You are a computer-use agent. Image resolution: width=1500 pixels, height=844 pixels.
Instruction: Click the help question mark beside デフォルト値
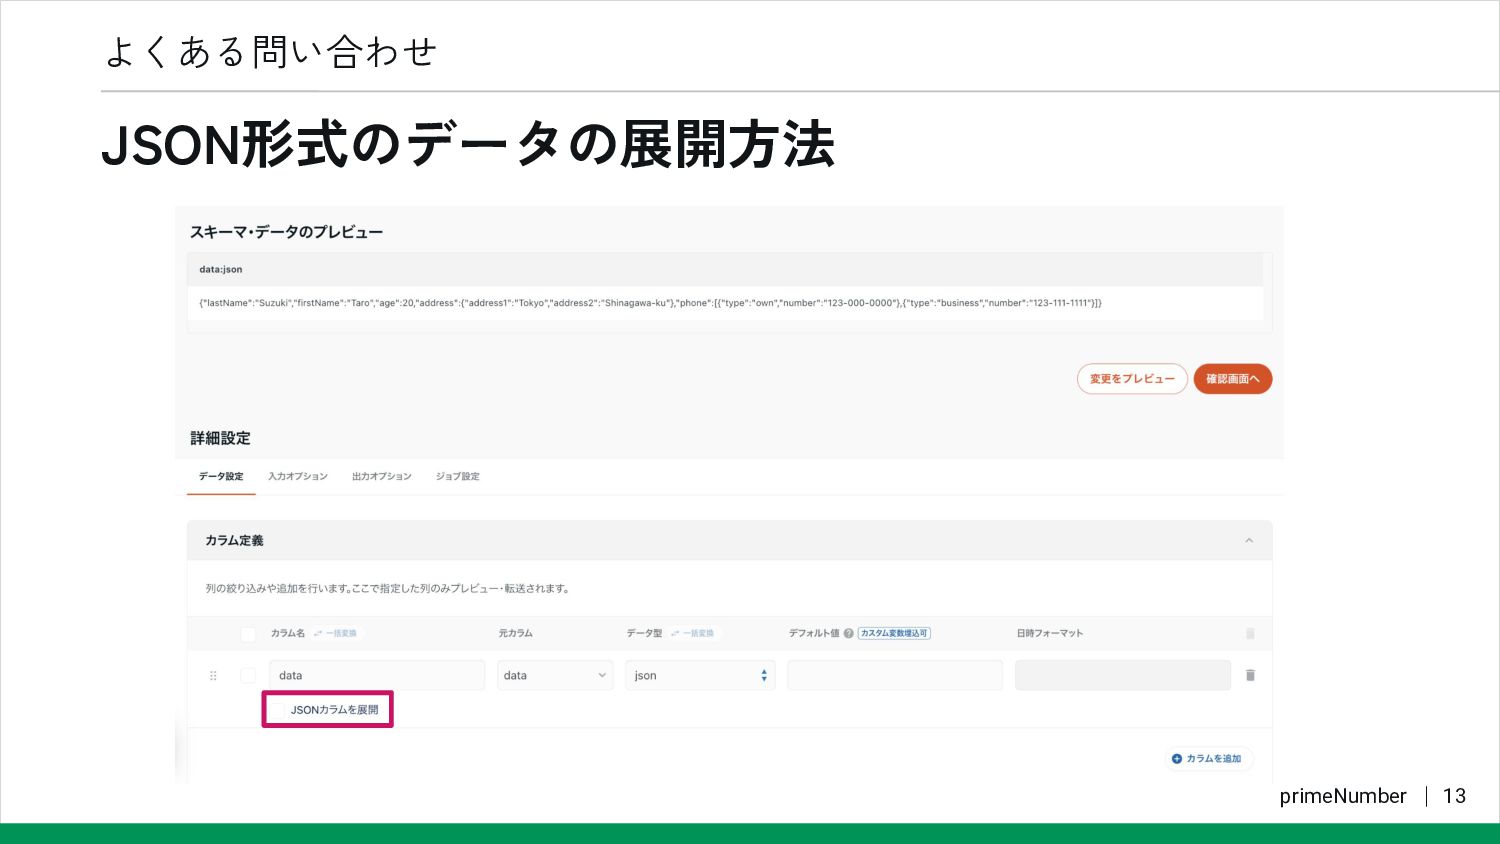[848, 633]
